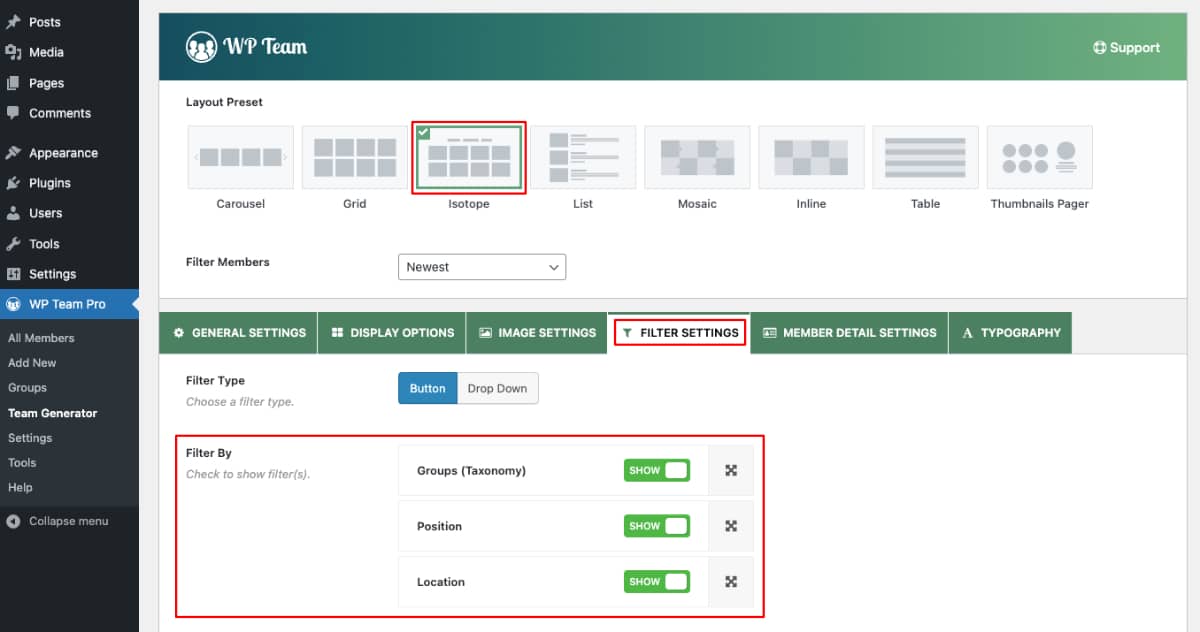Open Tools under WP Team Pro submenu
Viewport: 1200px width, 632px height.
[22, 463]
